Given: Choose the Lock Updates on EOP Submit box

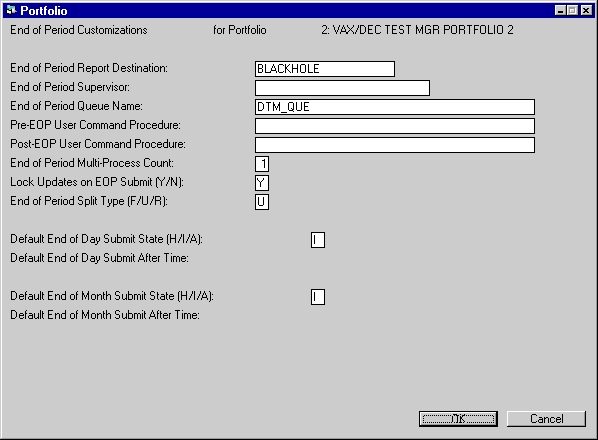Looking at the screenshot, I should (262, 183).
